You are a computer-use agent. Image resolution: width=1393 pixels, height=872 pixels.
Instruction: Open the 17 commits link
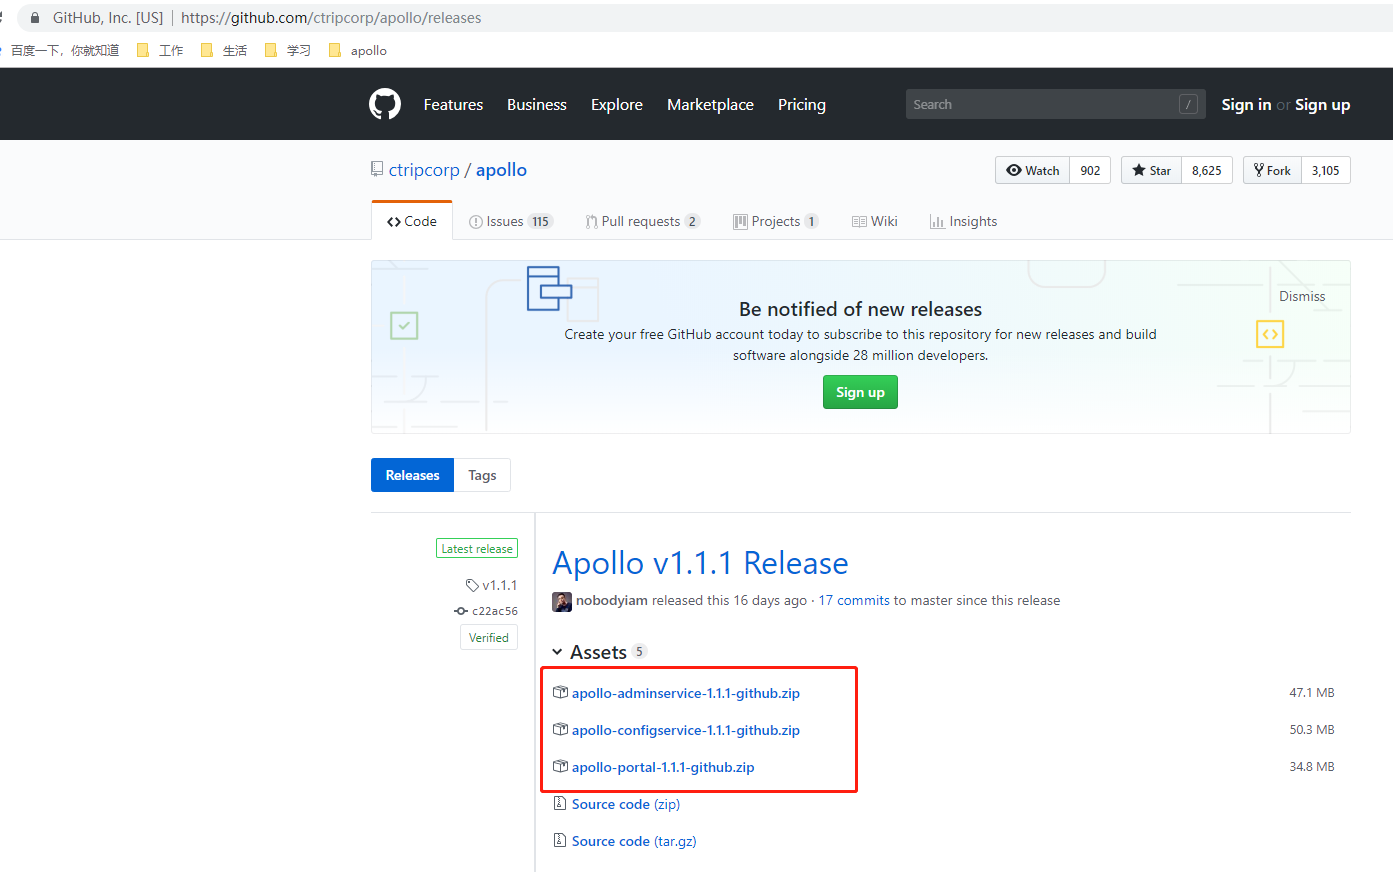(x=854, y=600)
